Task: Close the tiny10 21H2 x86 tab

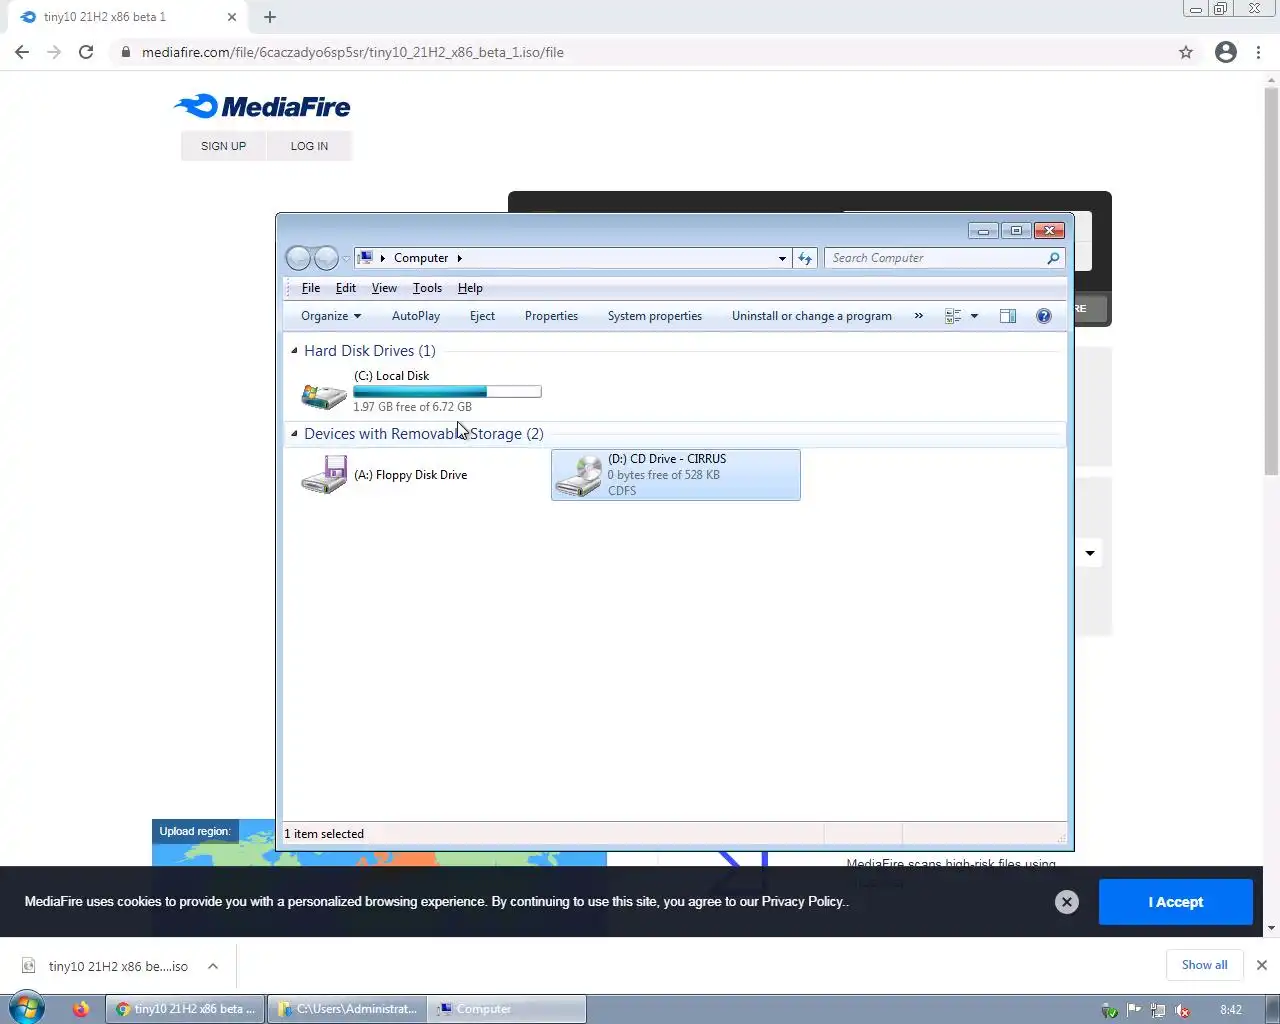Action: 232,17
